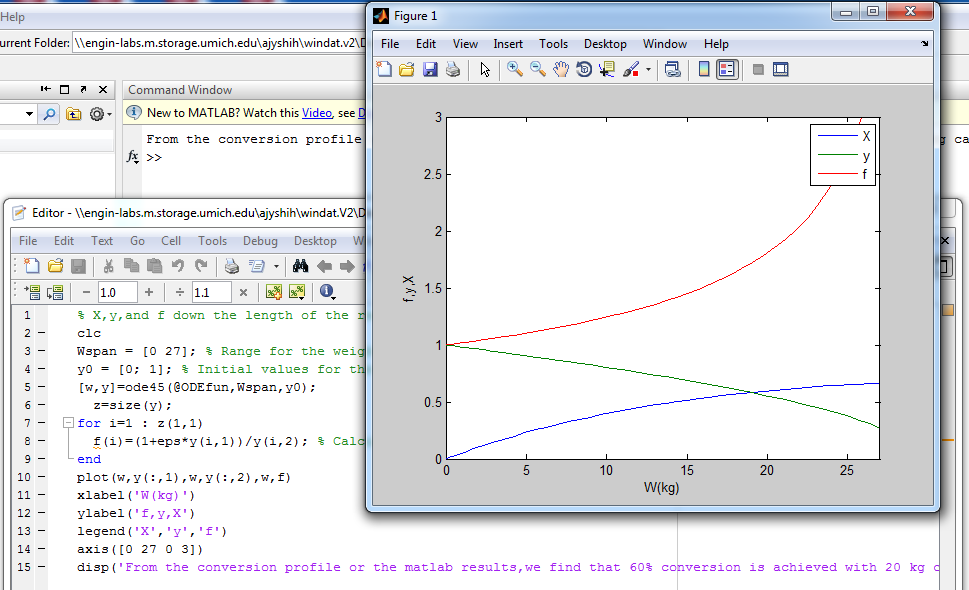Viewport: 969px width, 590px height.
Task: Expand the dropdown arrow beside Editor publish icon
Action: point(276,266)
